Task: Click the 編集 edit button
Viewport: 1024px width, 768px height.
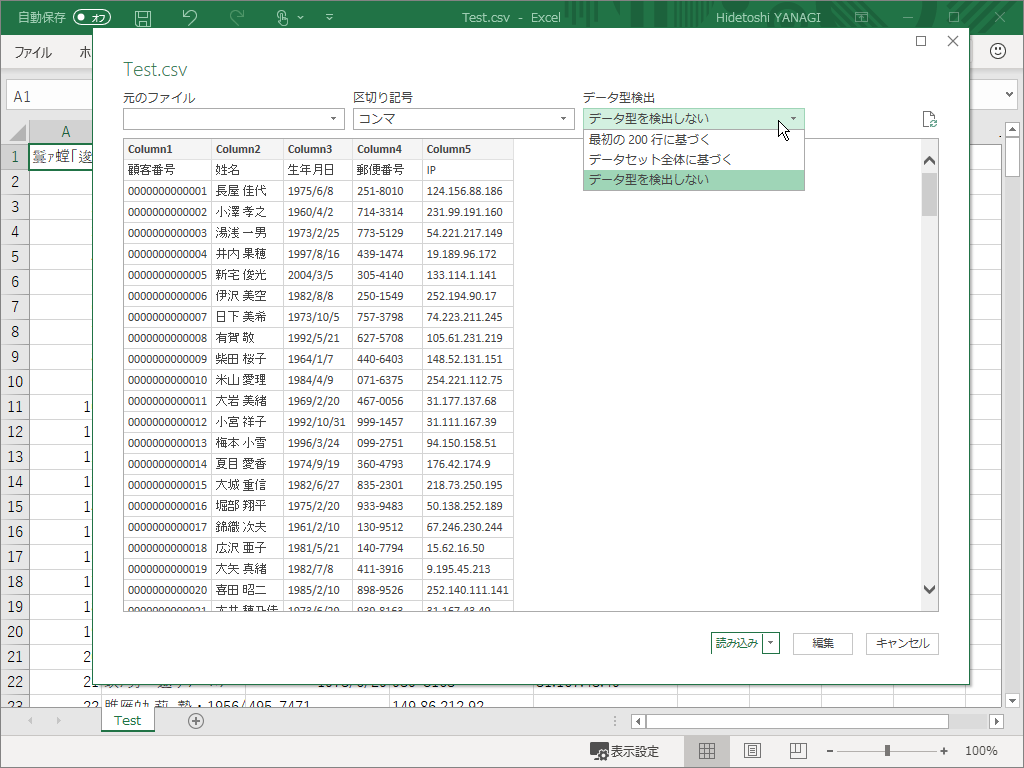Action: point(822,643)
